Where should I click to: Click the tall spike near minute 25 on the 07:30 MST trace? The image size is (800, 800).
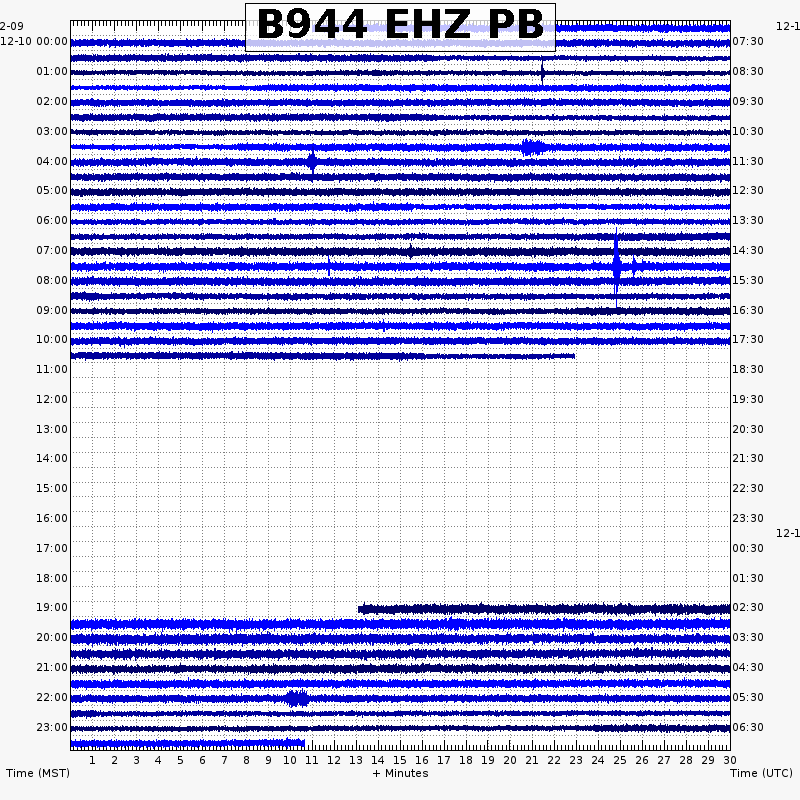click(x=617, y=266)
